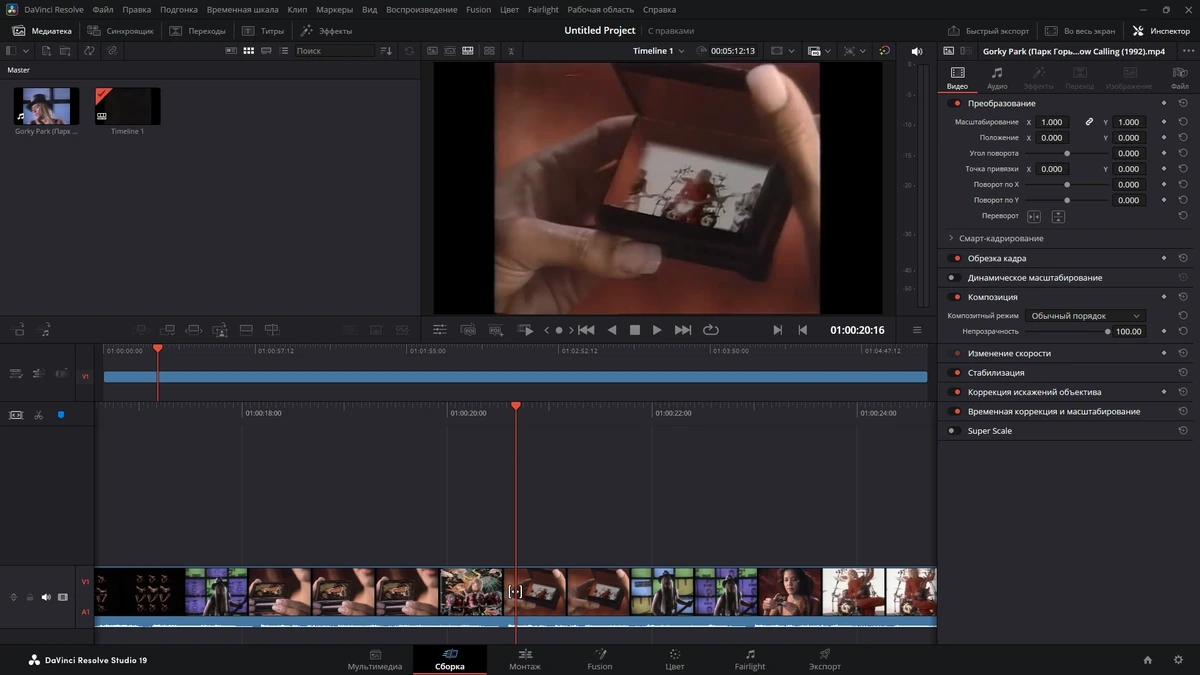This screenshot has height=675, width=1200.
Task: Open the bypass color grades icon
Action: pos(884,50)
